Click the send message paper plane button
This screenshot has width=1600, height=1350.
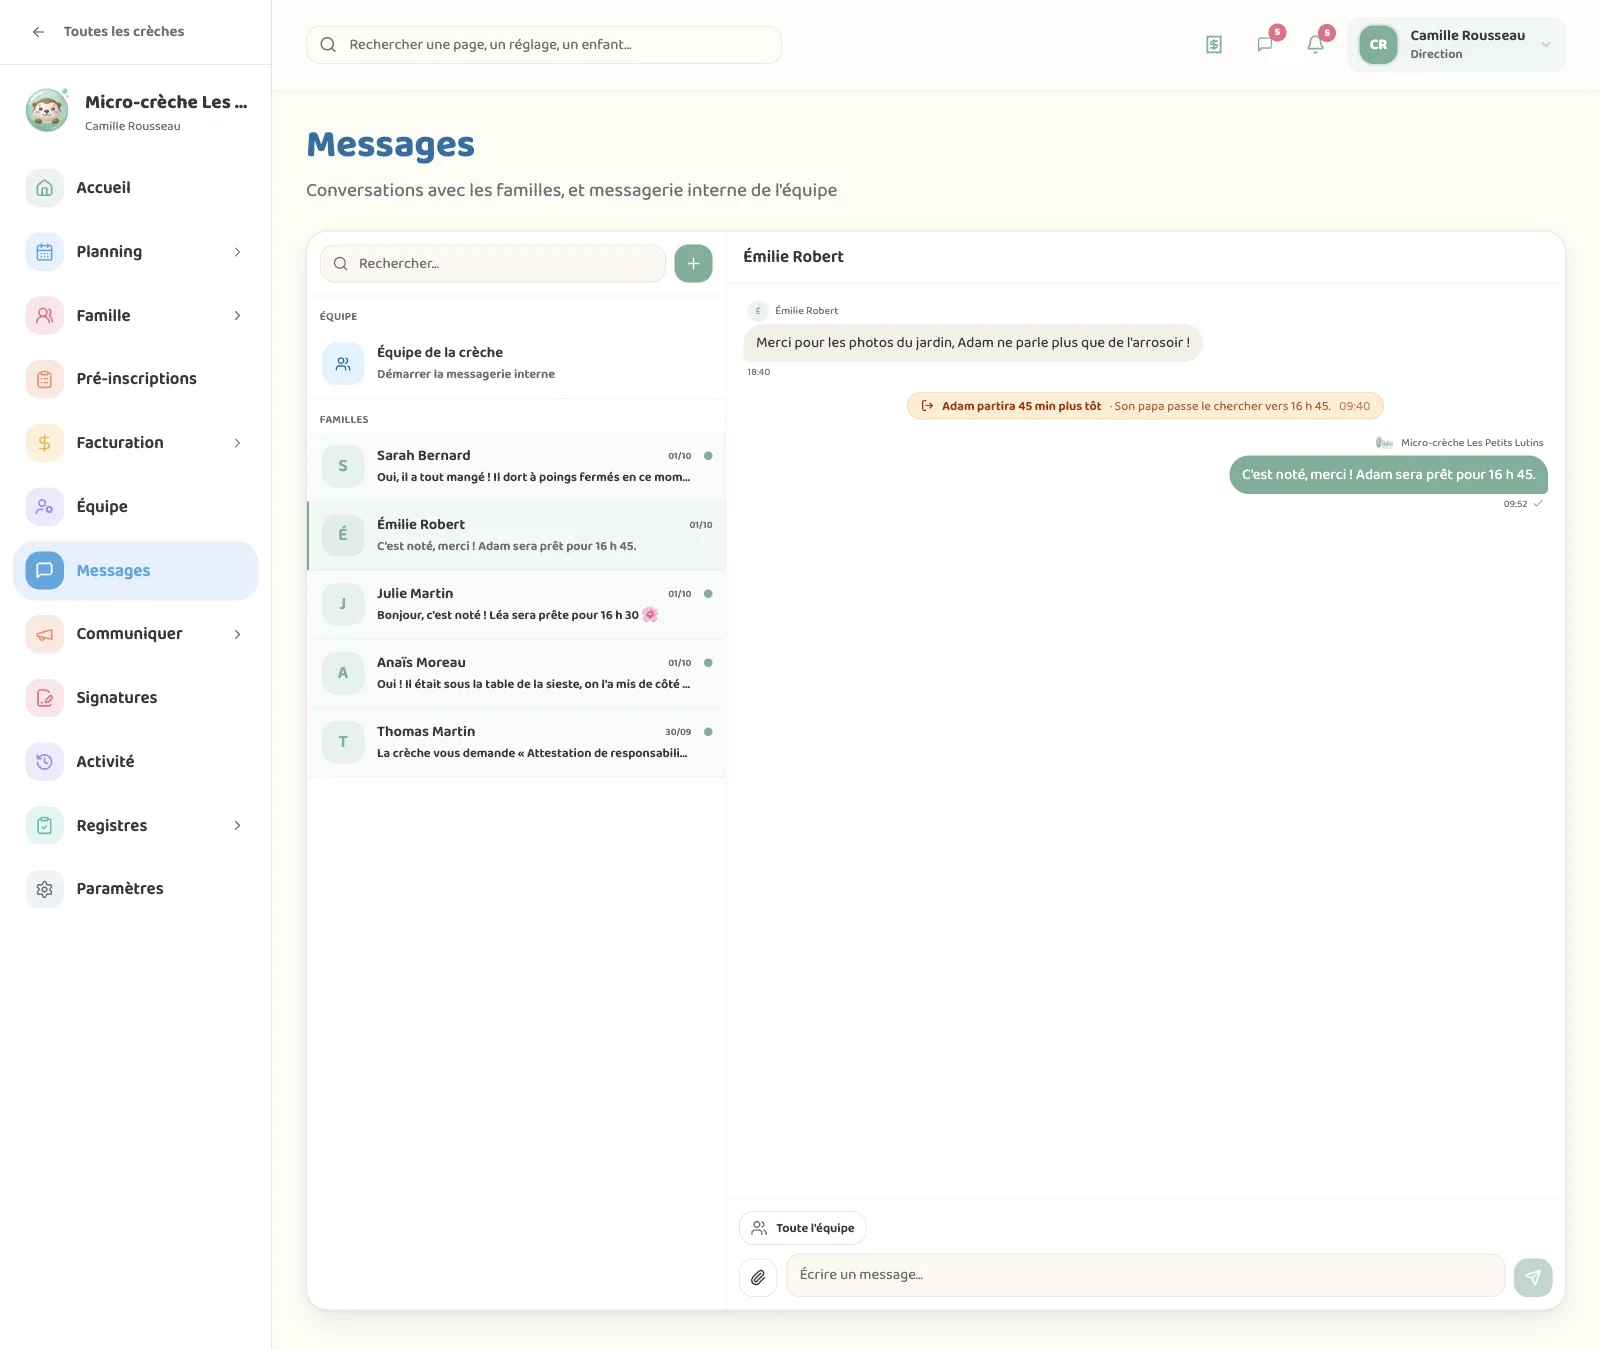1533,1277
